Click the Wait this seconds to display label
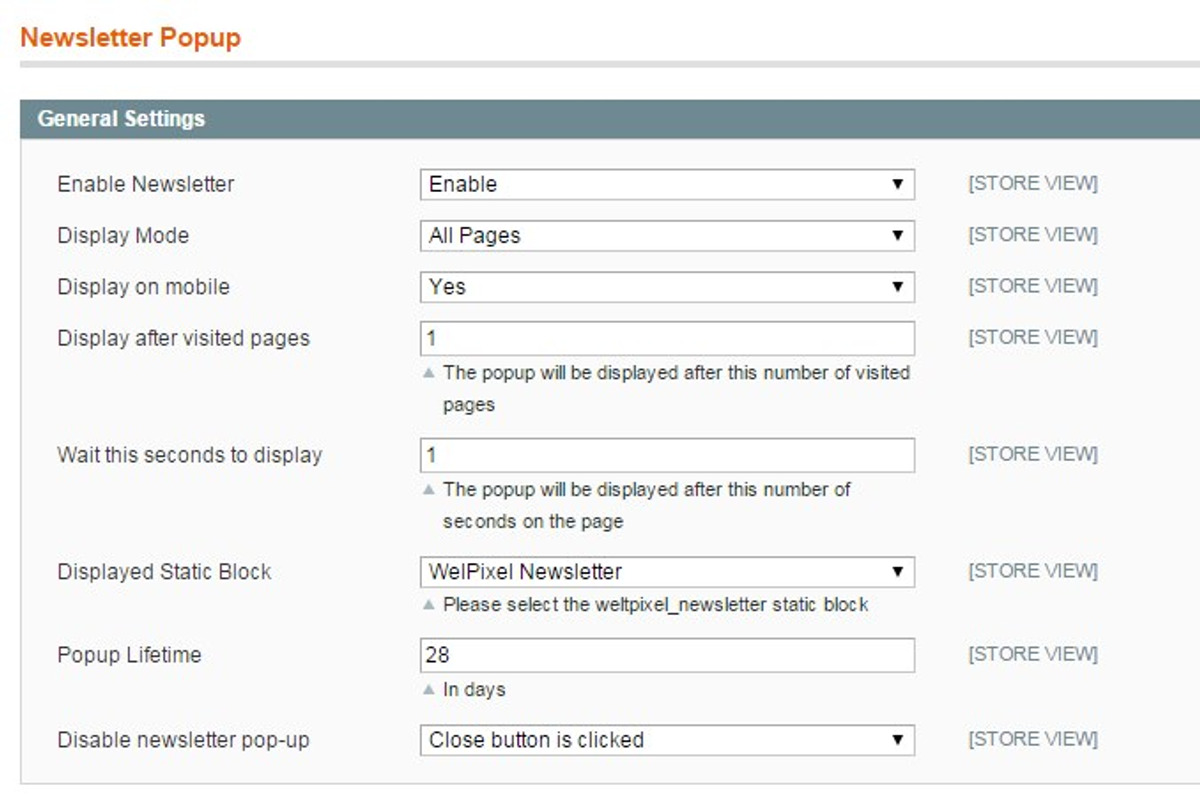The image size is (1200, 800). pos(190,455)
